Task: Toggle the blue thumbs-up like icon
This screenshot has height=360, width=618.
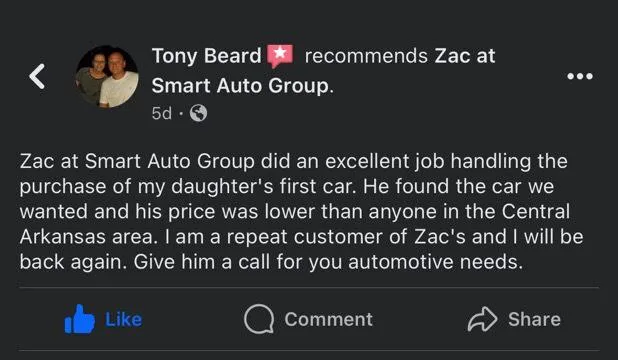Action: 80,319
